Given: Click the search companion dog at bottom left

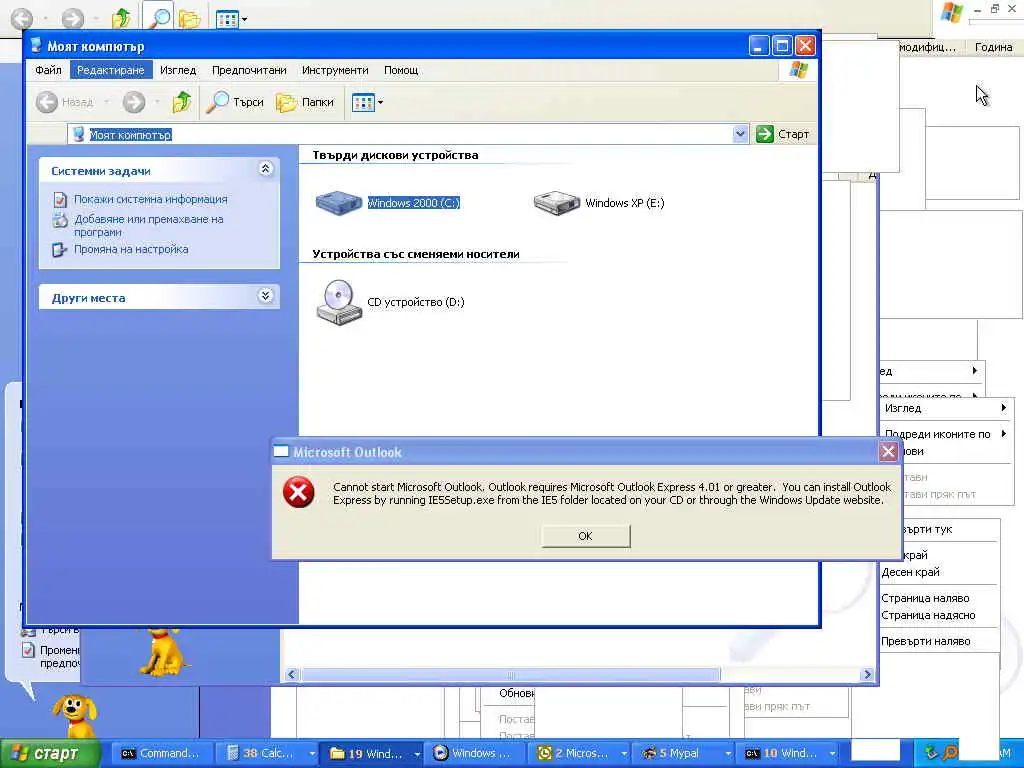Looking at the screenshot, I should point(74,716).
